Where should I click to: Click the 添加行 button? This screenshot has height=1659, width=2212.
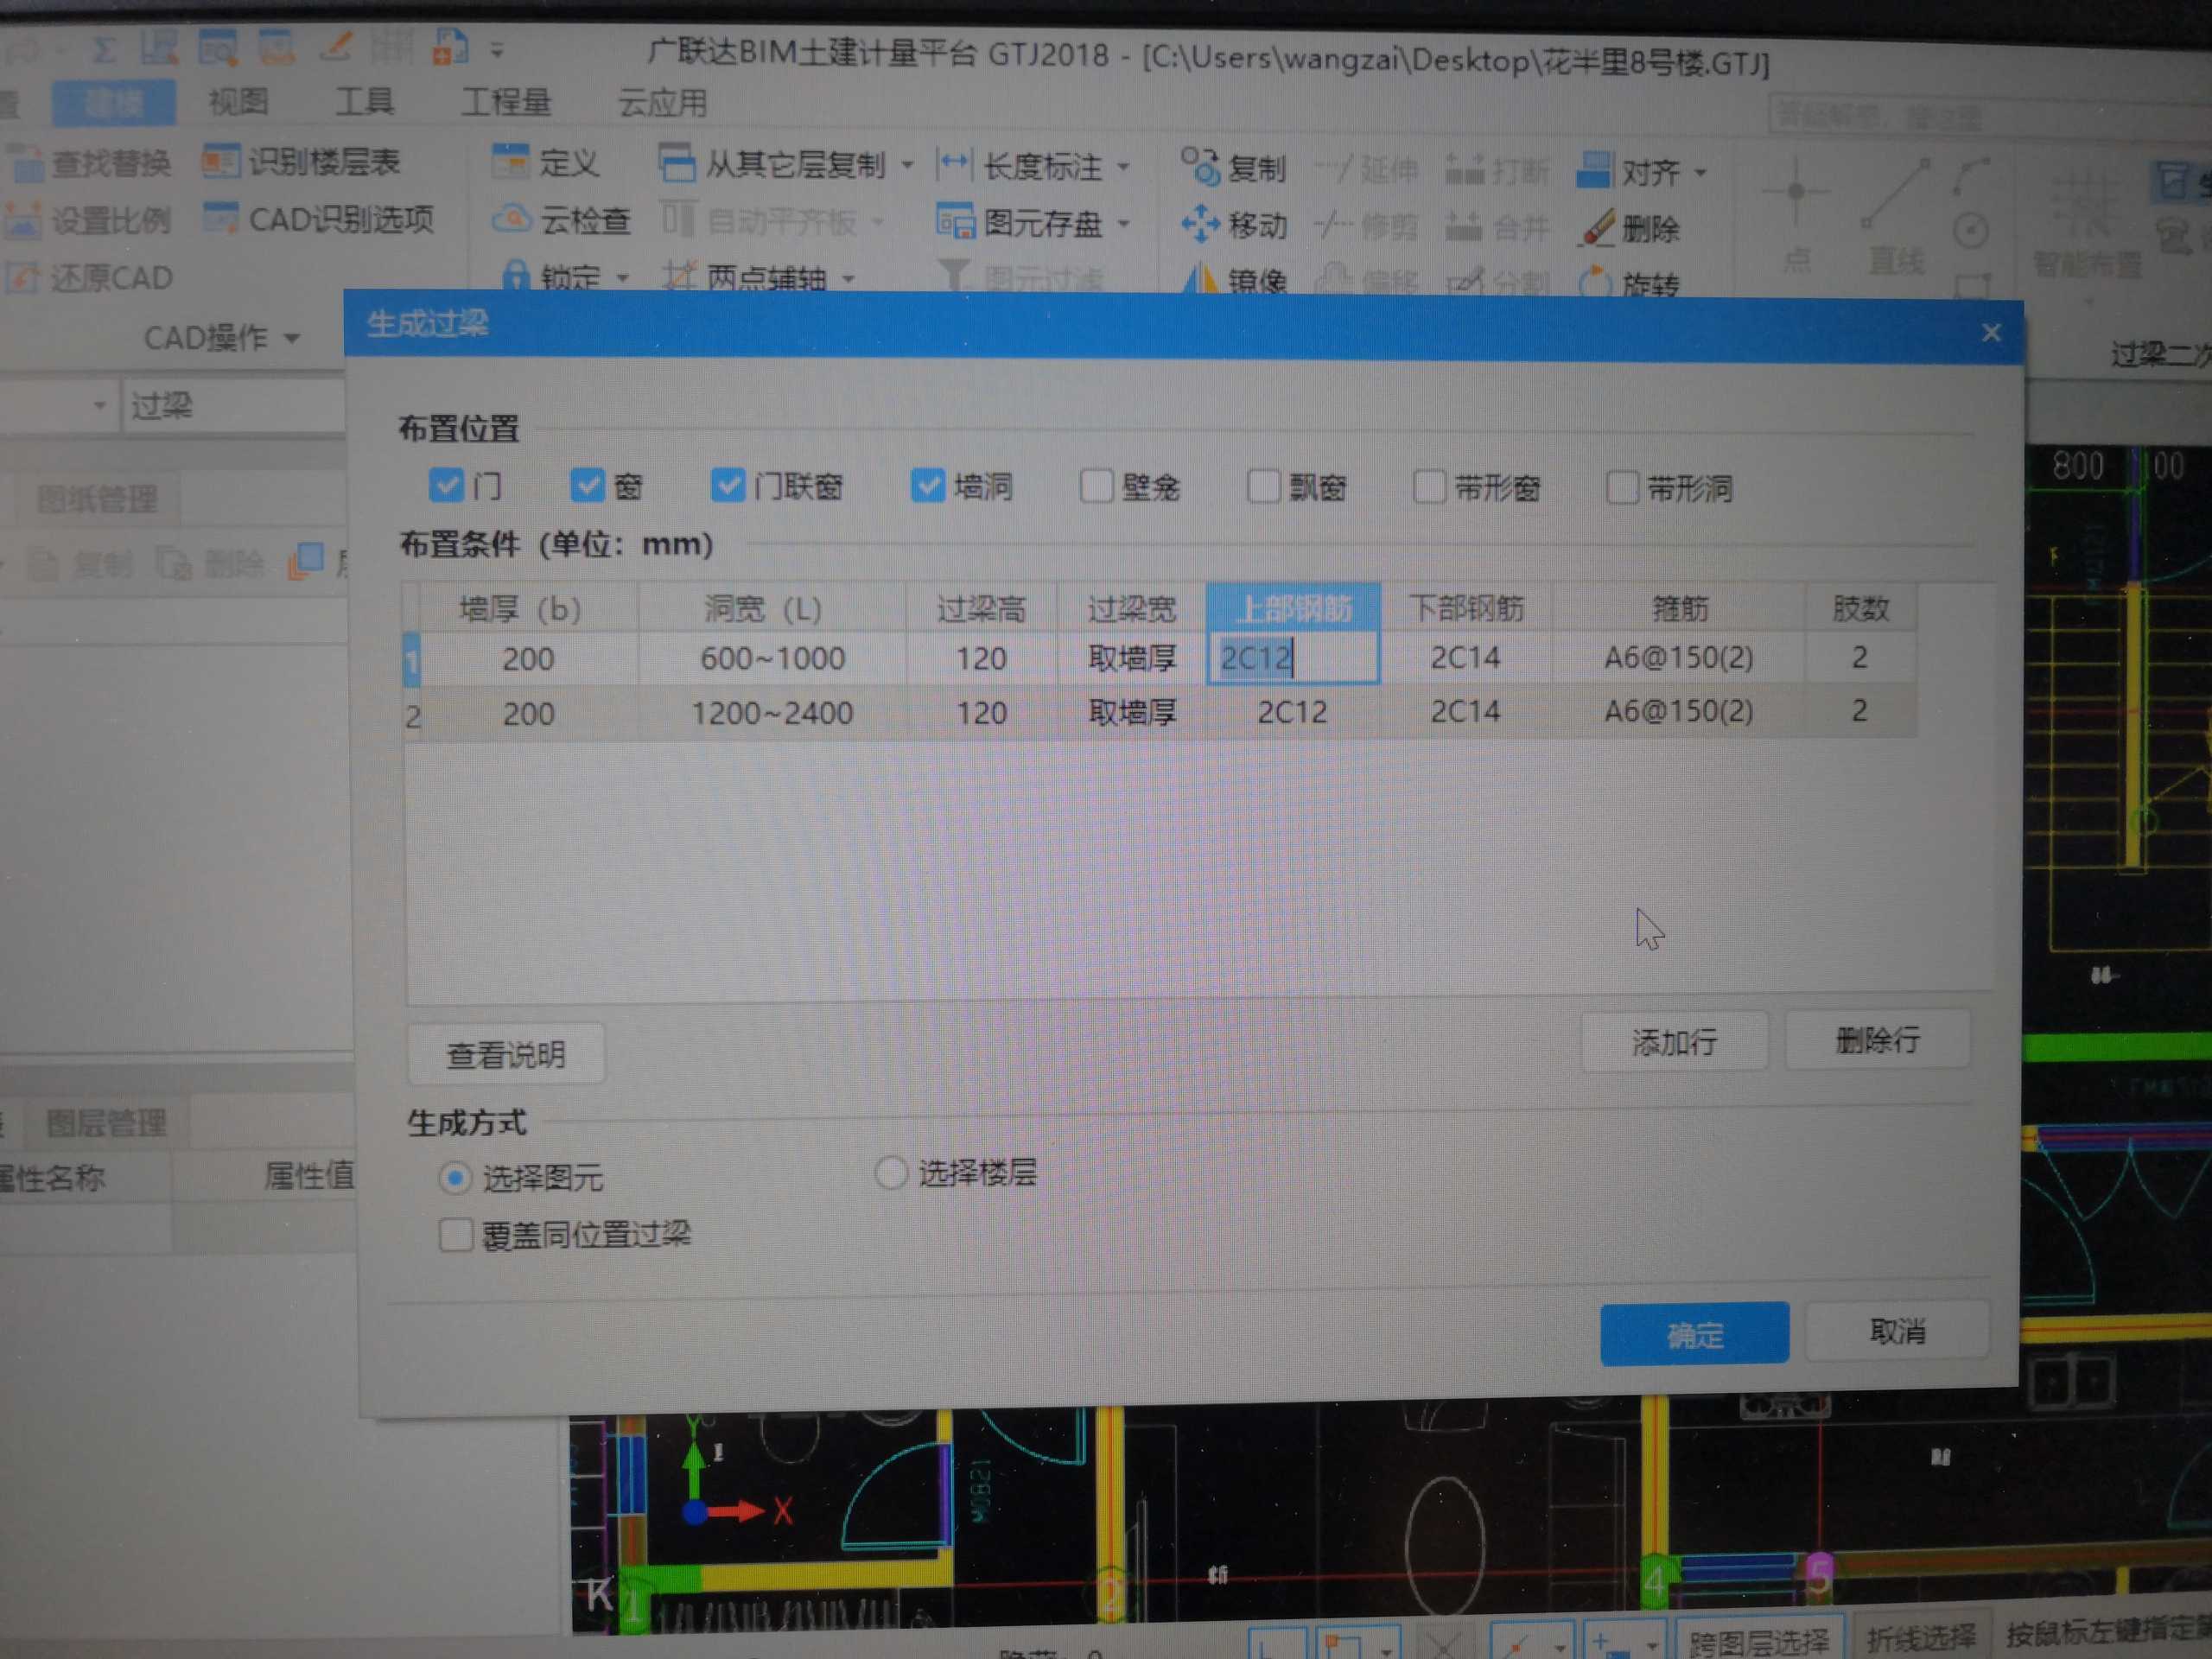click(1674, 1042)
